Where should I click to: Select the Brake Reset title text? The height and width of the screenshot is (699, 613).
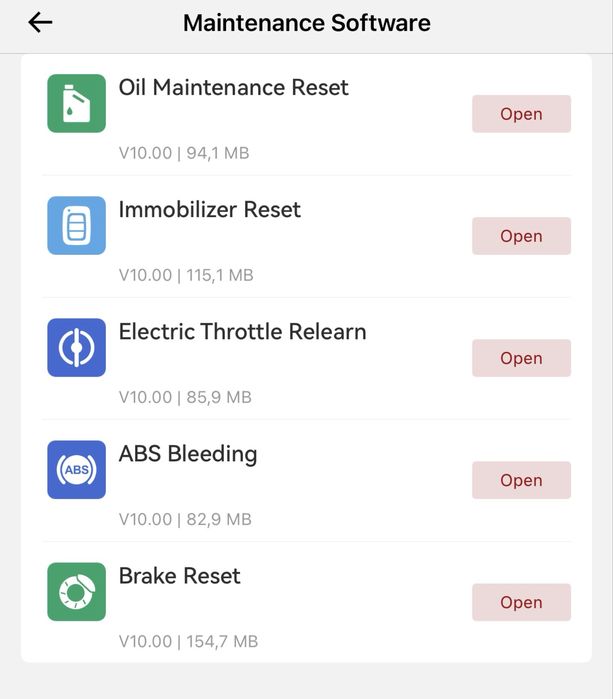pyautogui.click(x=179, y=576)
